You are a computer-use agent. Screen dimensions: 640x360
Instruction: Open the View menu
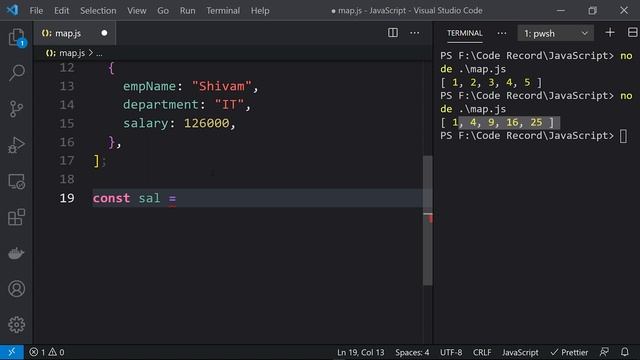(x=136, y=10)
